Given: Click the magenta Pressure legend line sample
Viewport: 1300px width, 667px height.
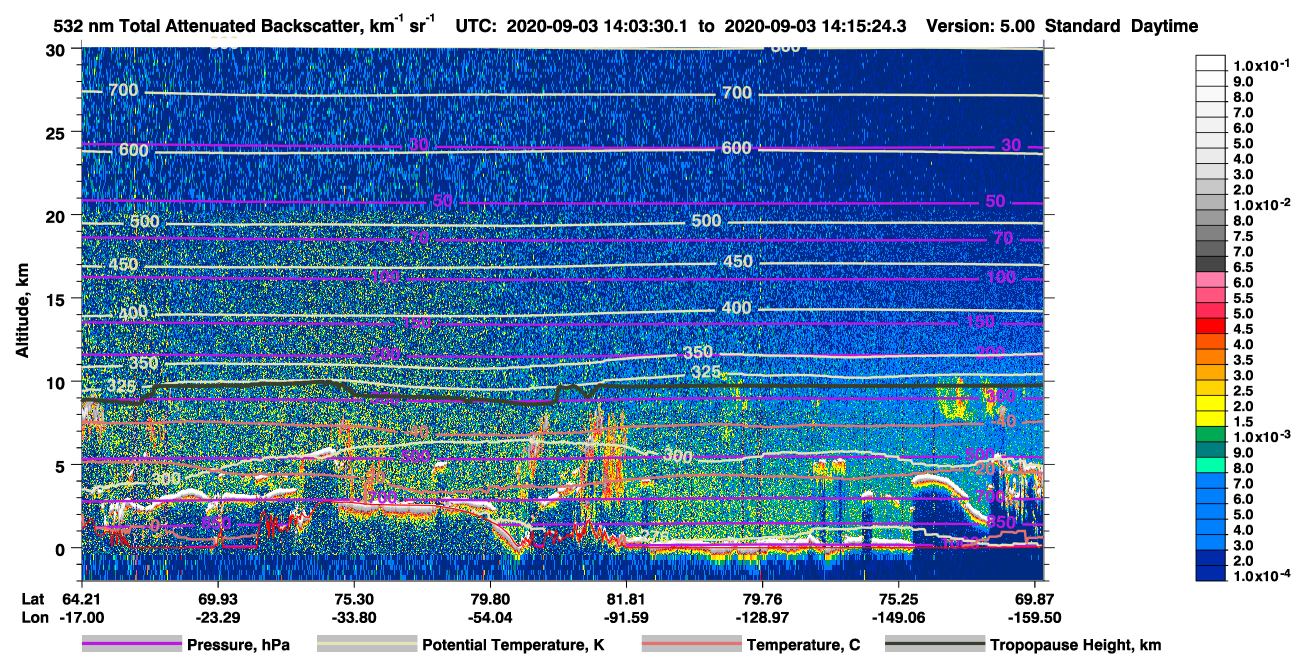Looking at the screenshot, I should [131, 645].
